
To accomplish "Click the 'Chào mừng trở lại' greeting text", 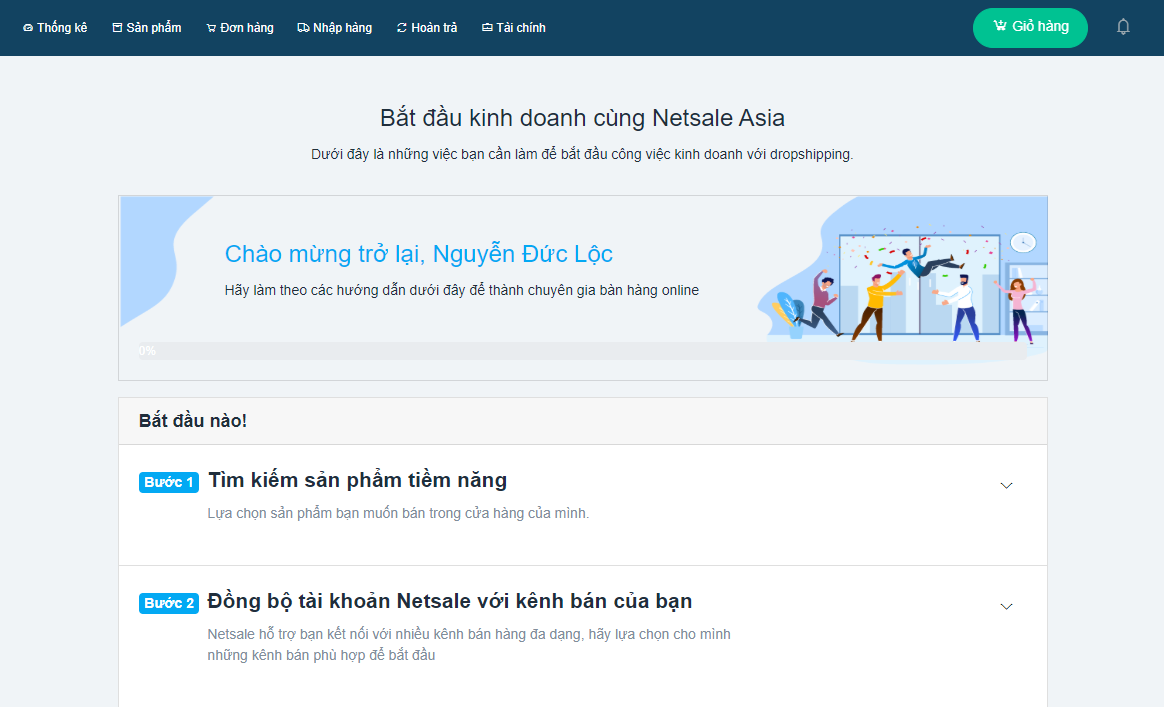I will coord(419,254).
